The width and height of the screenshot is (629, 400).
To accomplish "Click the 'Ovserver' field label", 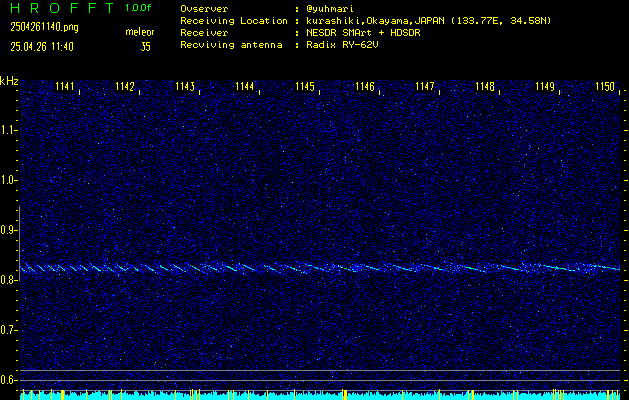I will tap(204, 9).
